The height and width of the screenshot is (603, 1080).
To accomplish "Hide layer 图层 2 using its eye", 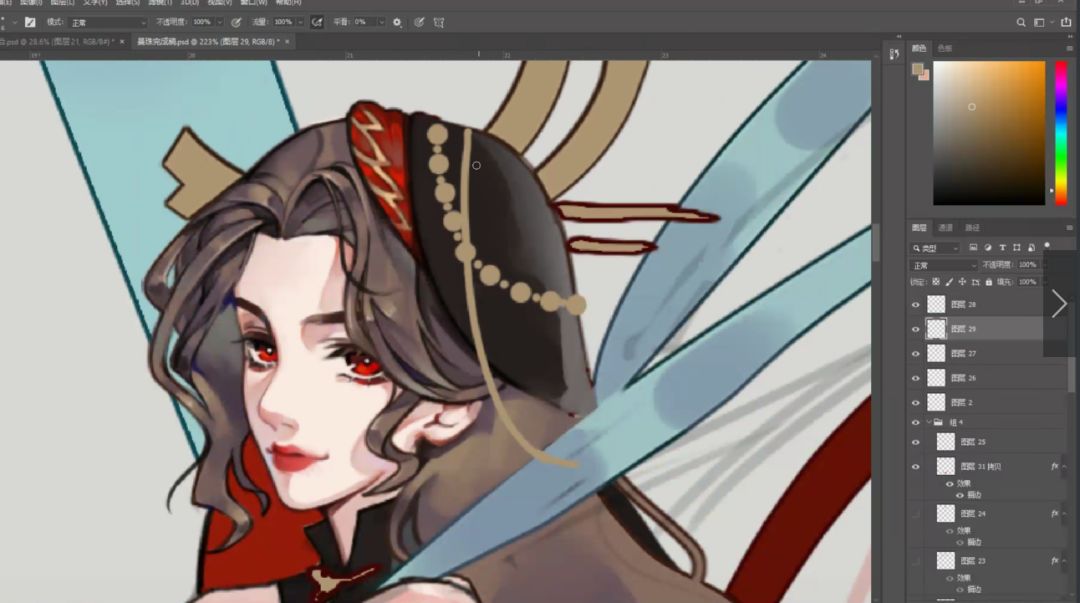I will (x=915, y=402).
